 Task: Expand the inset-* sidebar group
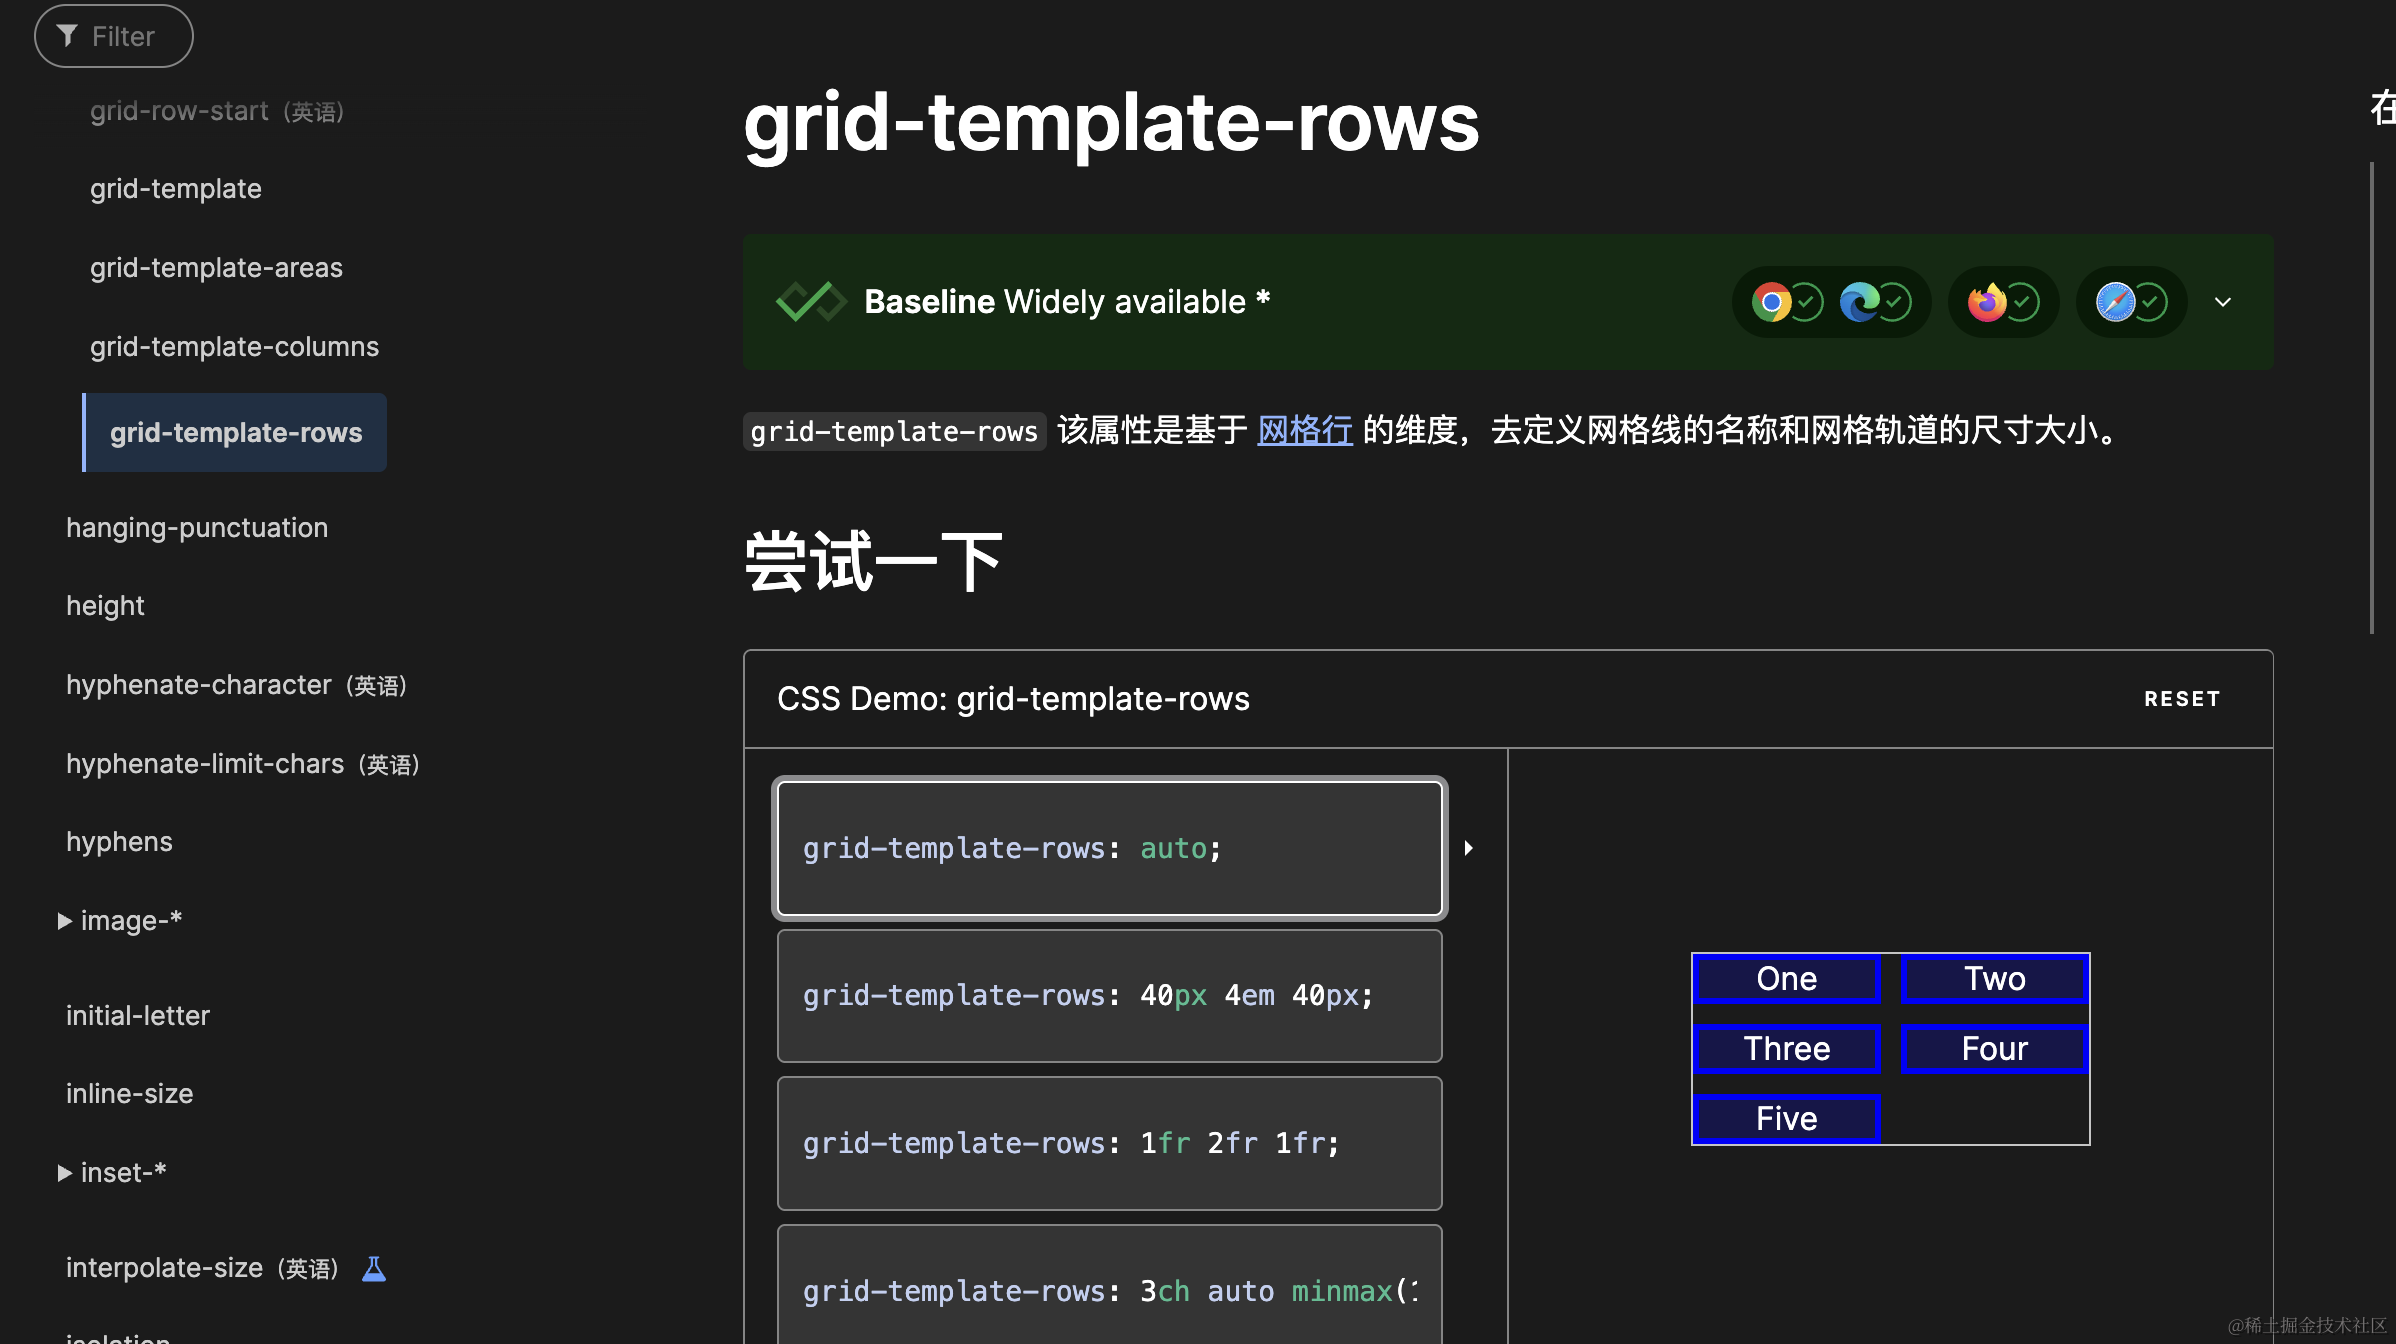pos(65,1173)
